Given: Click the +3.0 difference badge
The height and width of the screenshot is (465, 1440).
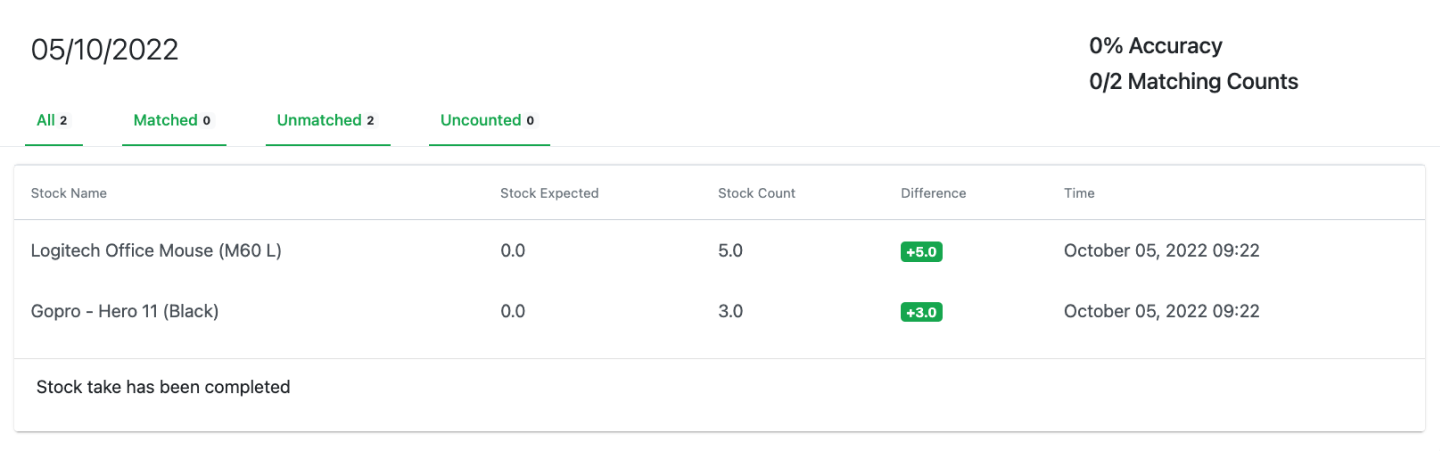Looking at the screenshot, I should (921, 312).
